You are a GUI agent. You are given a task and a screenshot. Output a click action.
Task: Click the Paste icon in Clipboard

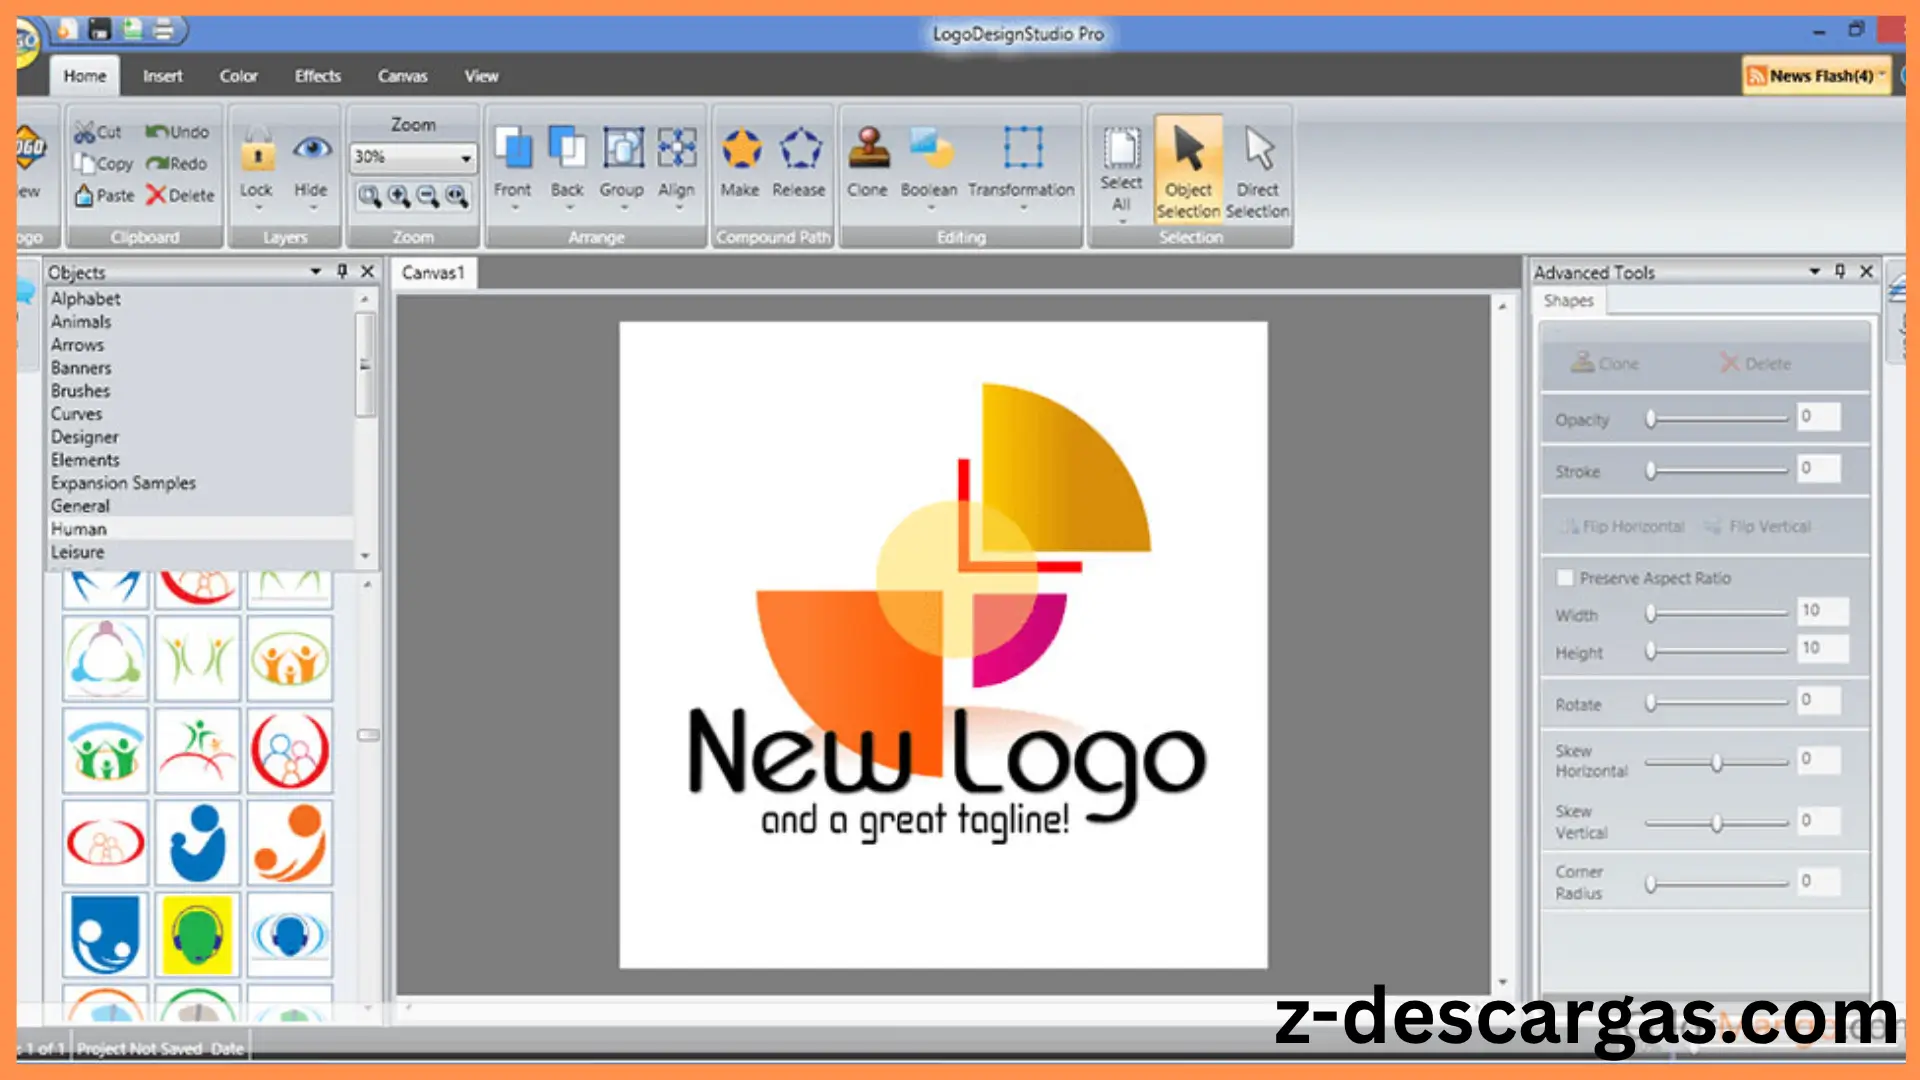(x=84, y=195)
